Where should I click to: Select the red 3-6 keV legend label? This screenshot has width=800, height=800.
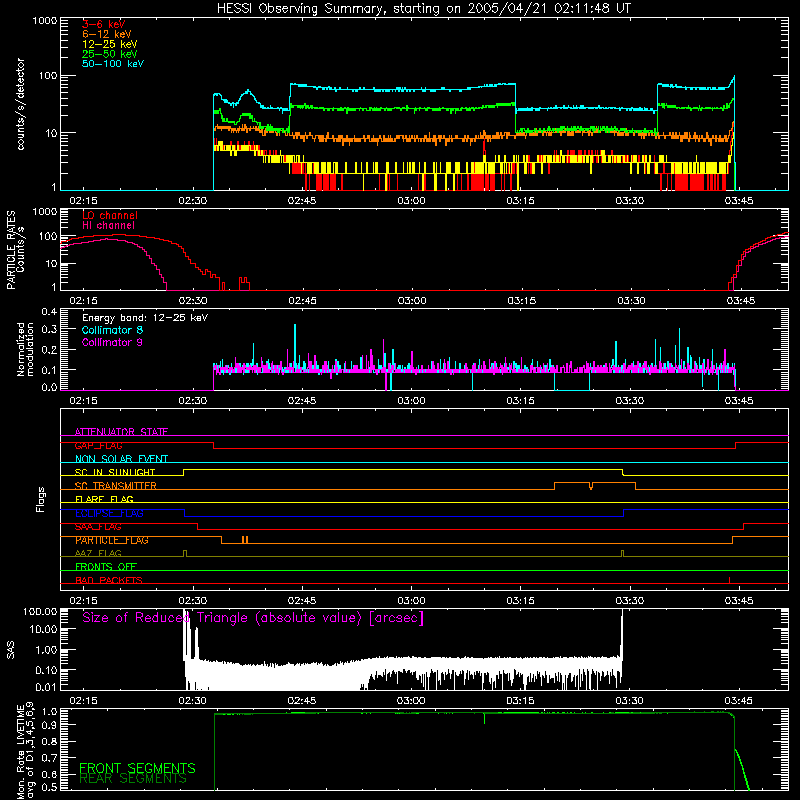tap(104, 24)
